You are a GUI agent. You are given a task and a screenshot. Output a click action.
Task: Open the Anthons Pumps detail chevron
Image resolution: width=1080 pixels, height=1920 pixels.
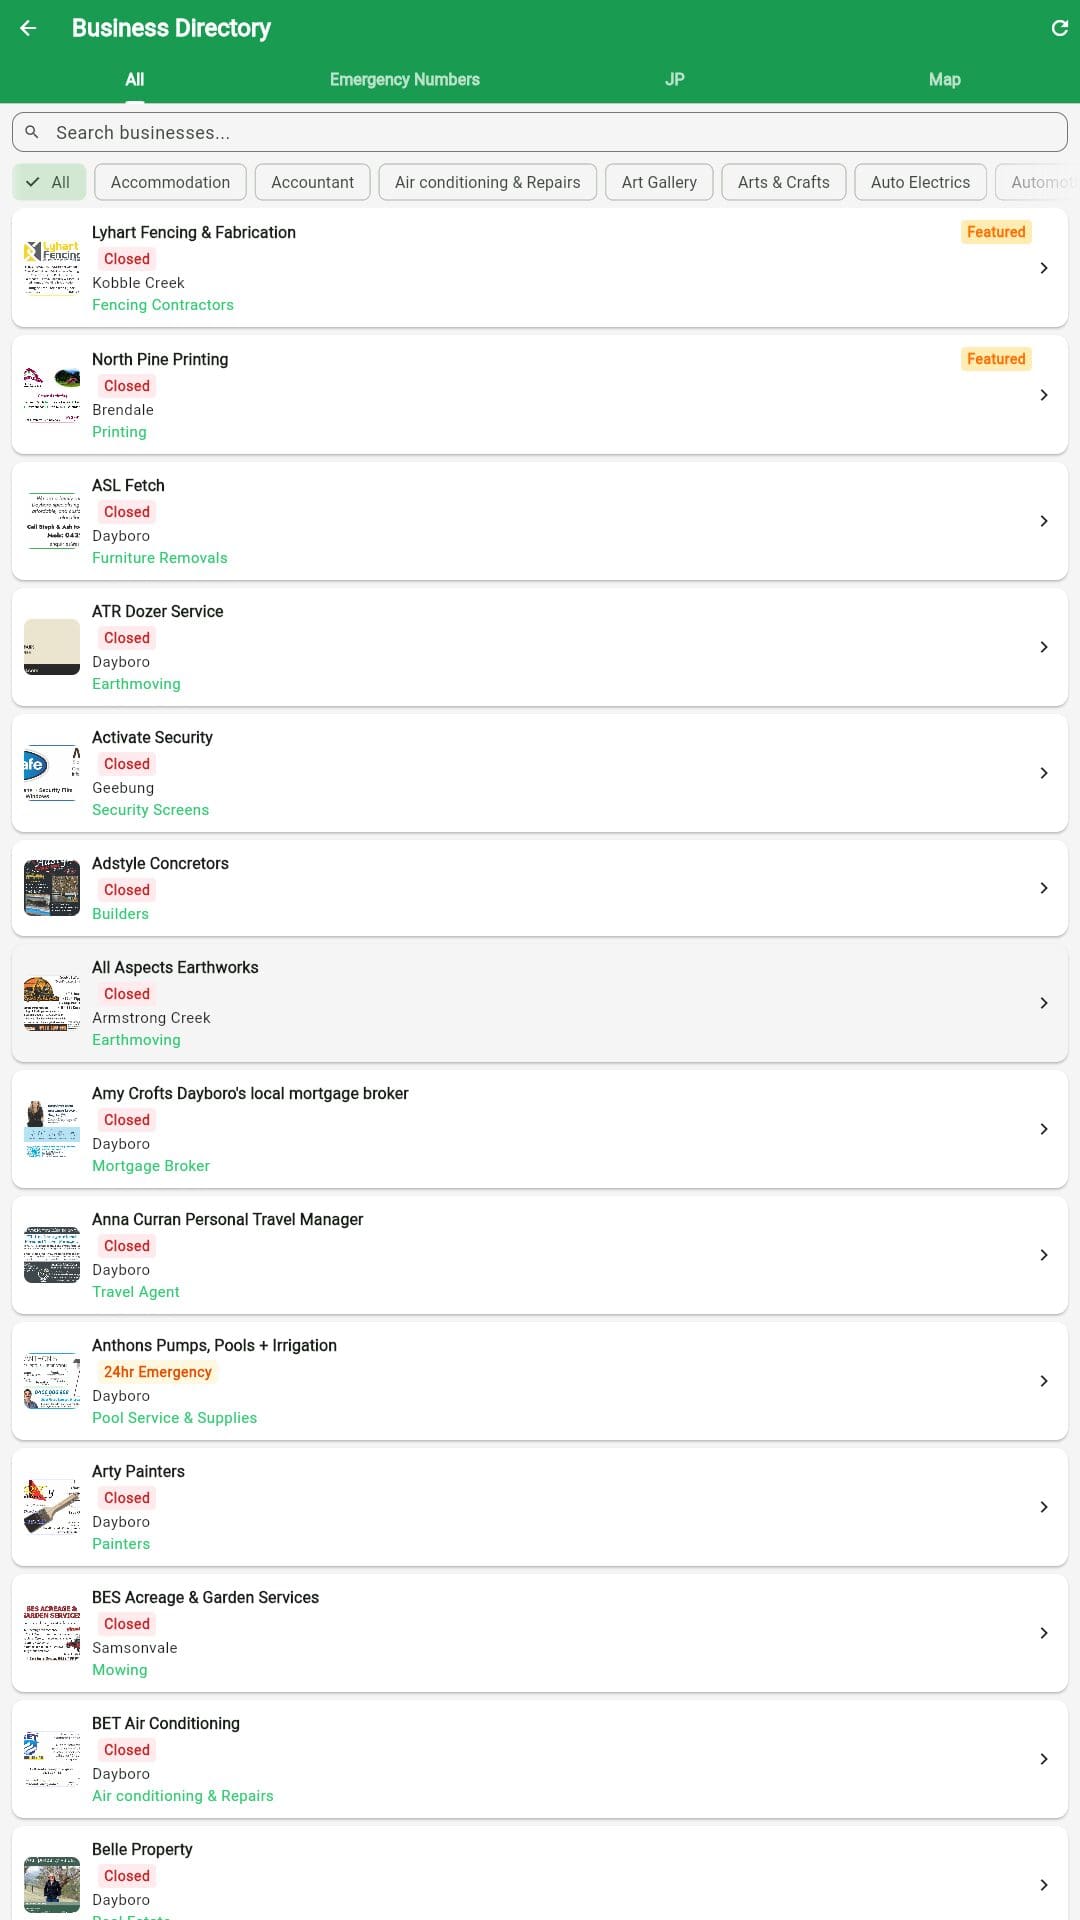coord(1044,1381)
